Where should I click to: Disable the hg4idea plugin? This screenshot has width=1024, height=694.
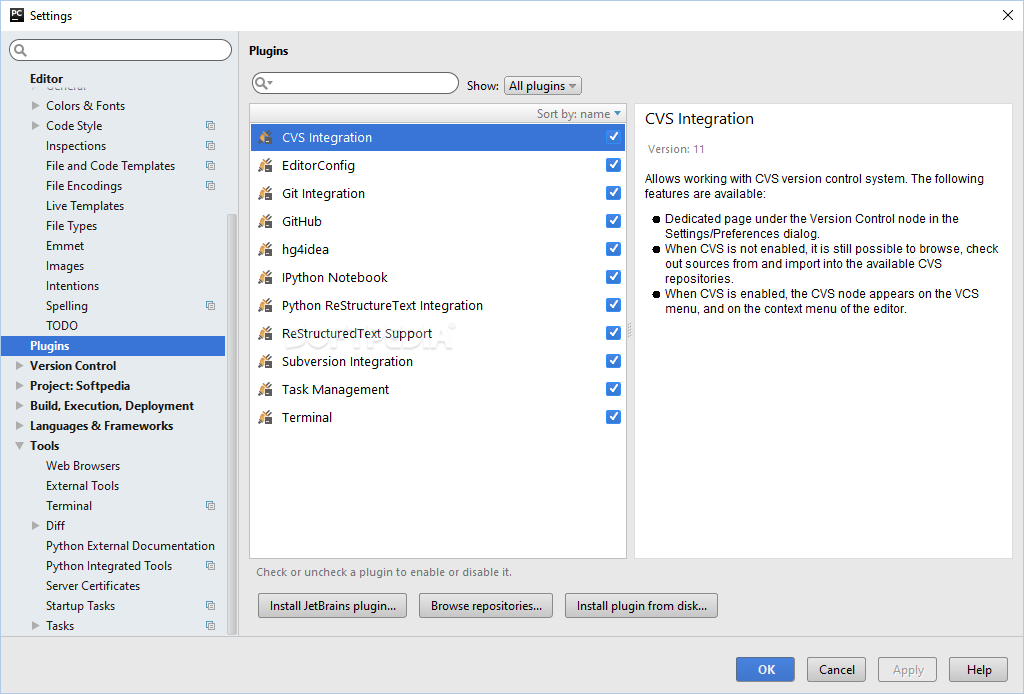point(613,249)
